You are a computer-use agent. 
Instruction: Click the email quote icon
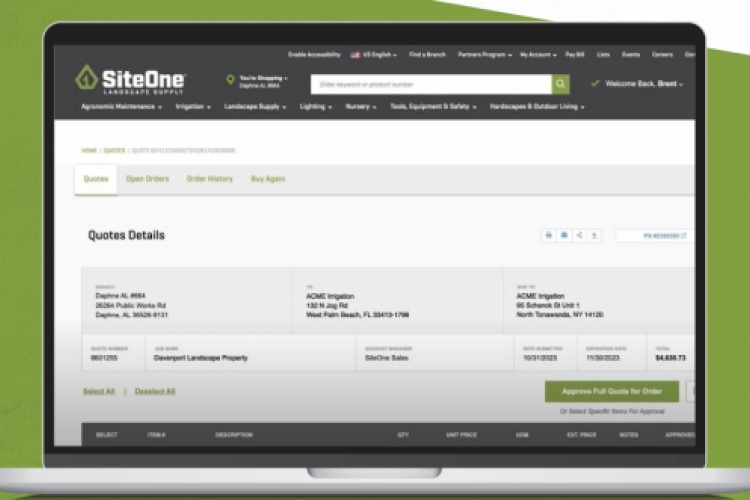pyautogui.click(x=564, y=235)
